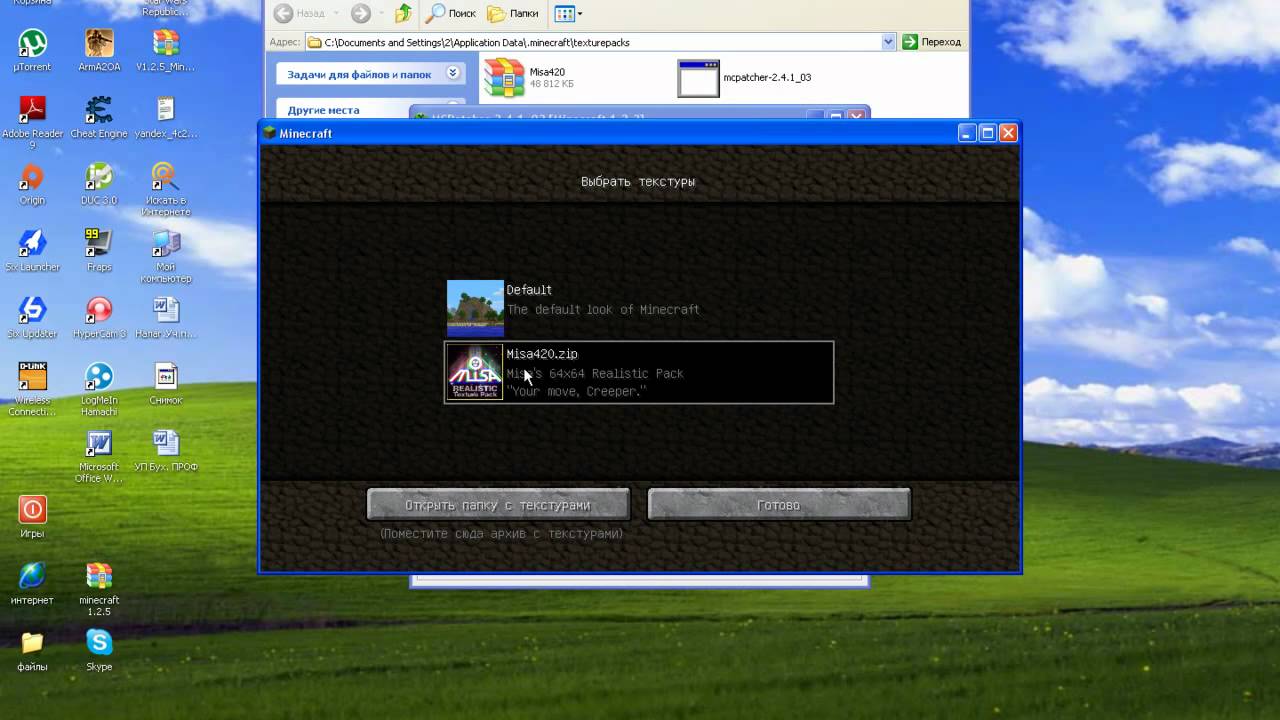This screenshot has height=720, width=1280.
Task: Launch the HyperCam 3 desktop shortcut
Action: point(99,318)
